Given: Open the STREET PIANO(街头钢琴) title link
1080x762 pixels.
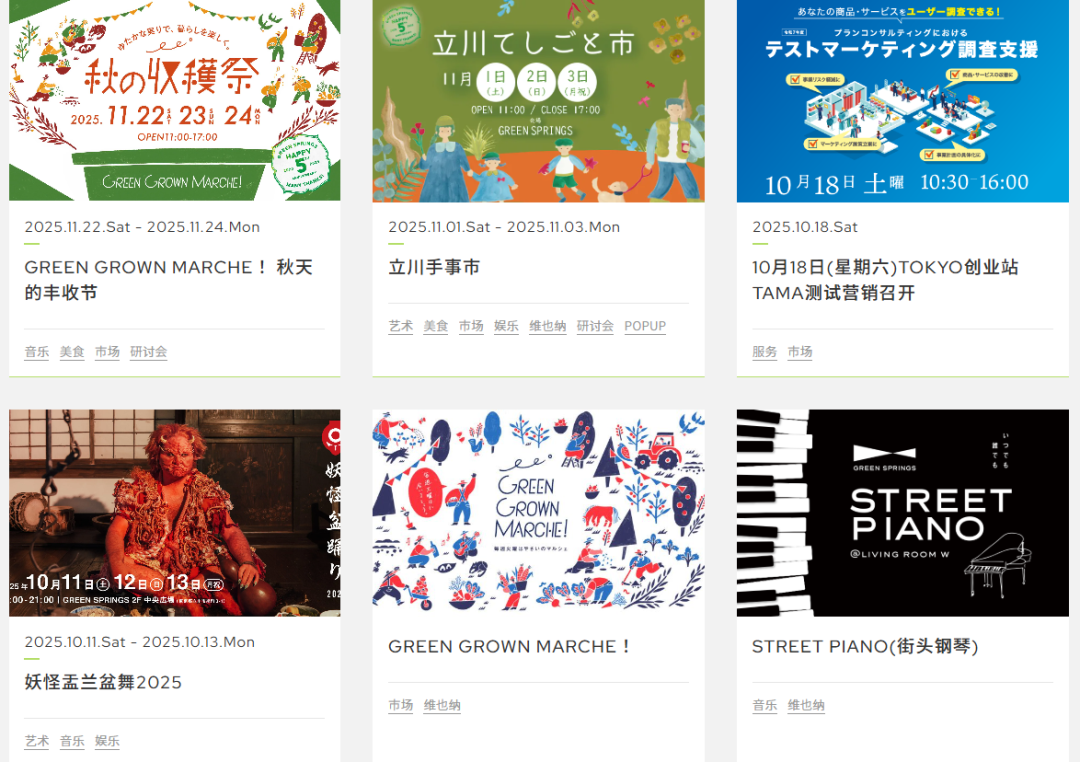Looking at the screenshot, I should click(865, 646).
